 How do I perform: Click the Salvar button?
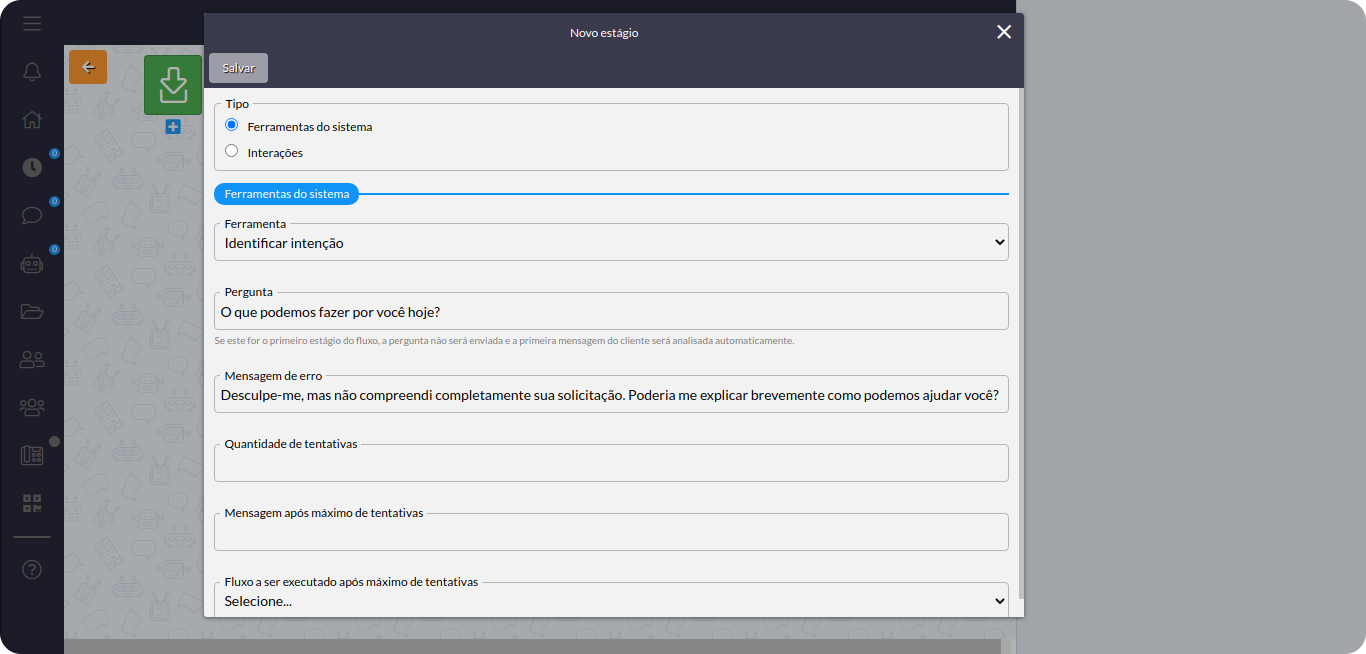238,68
